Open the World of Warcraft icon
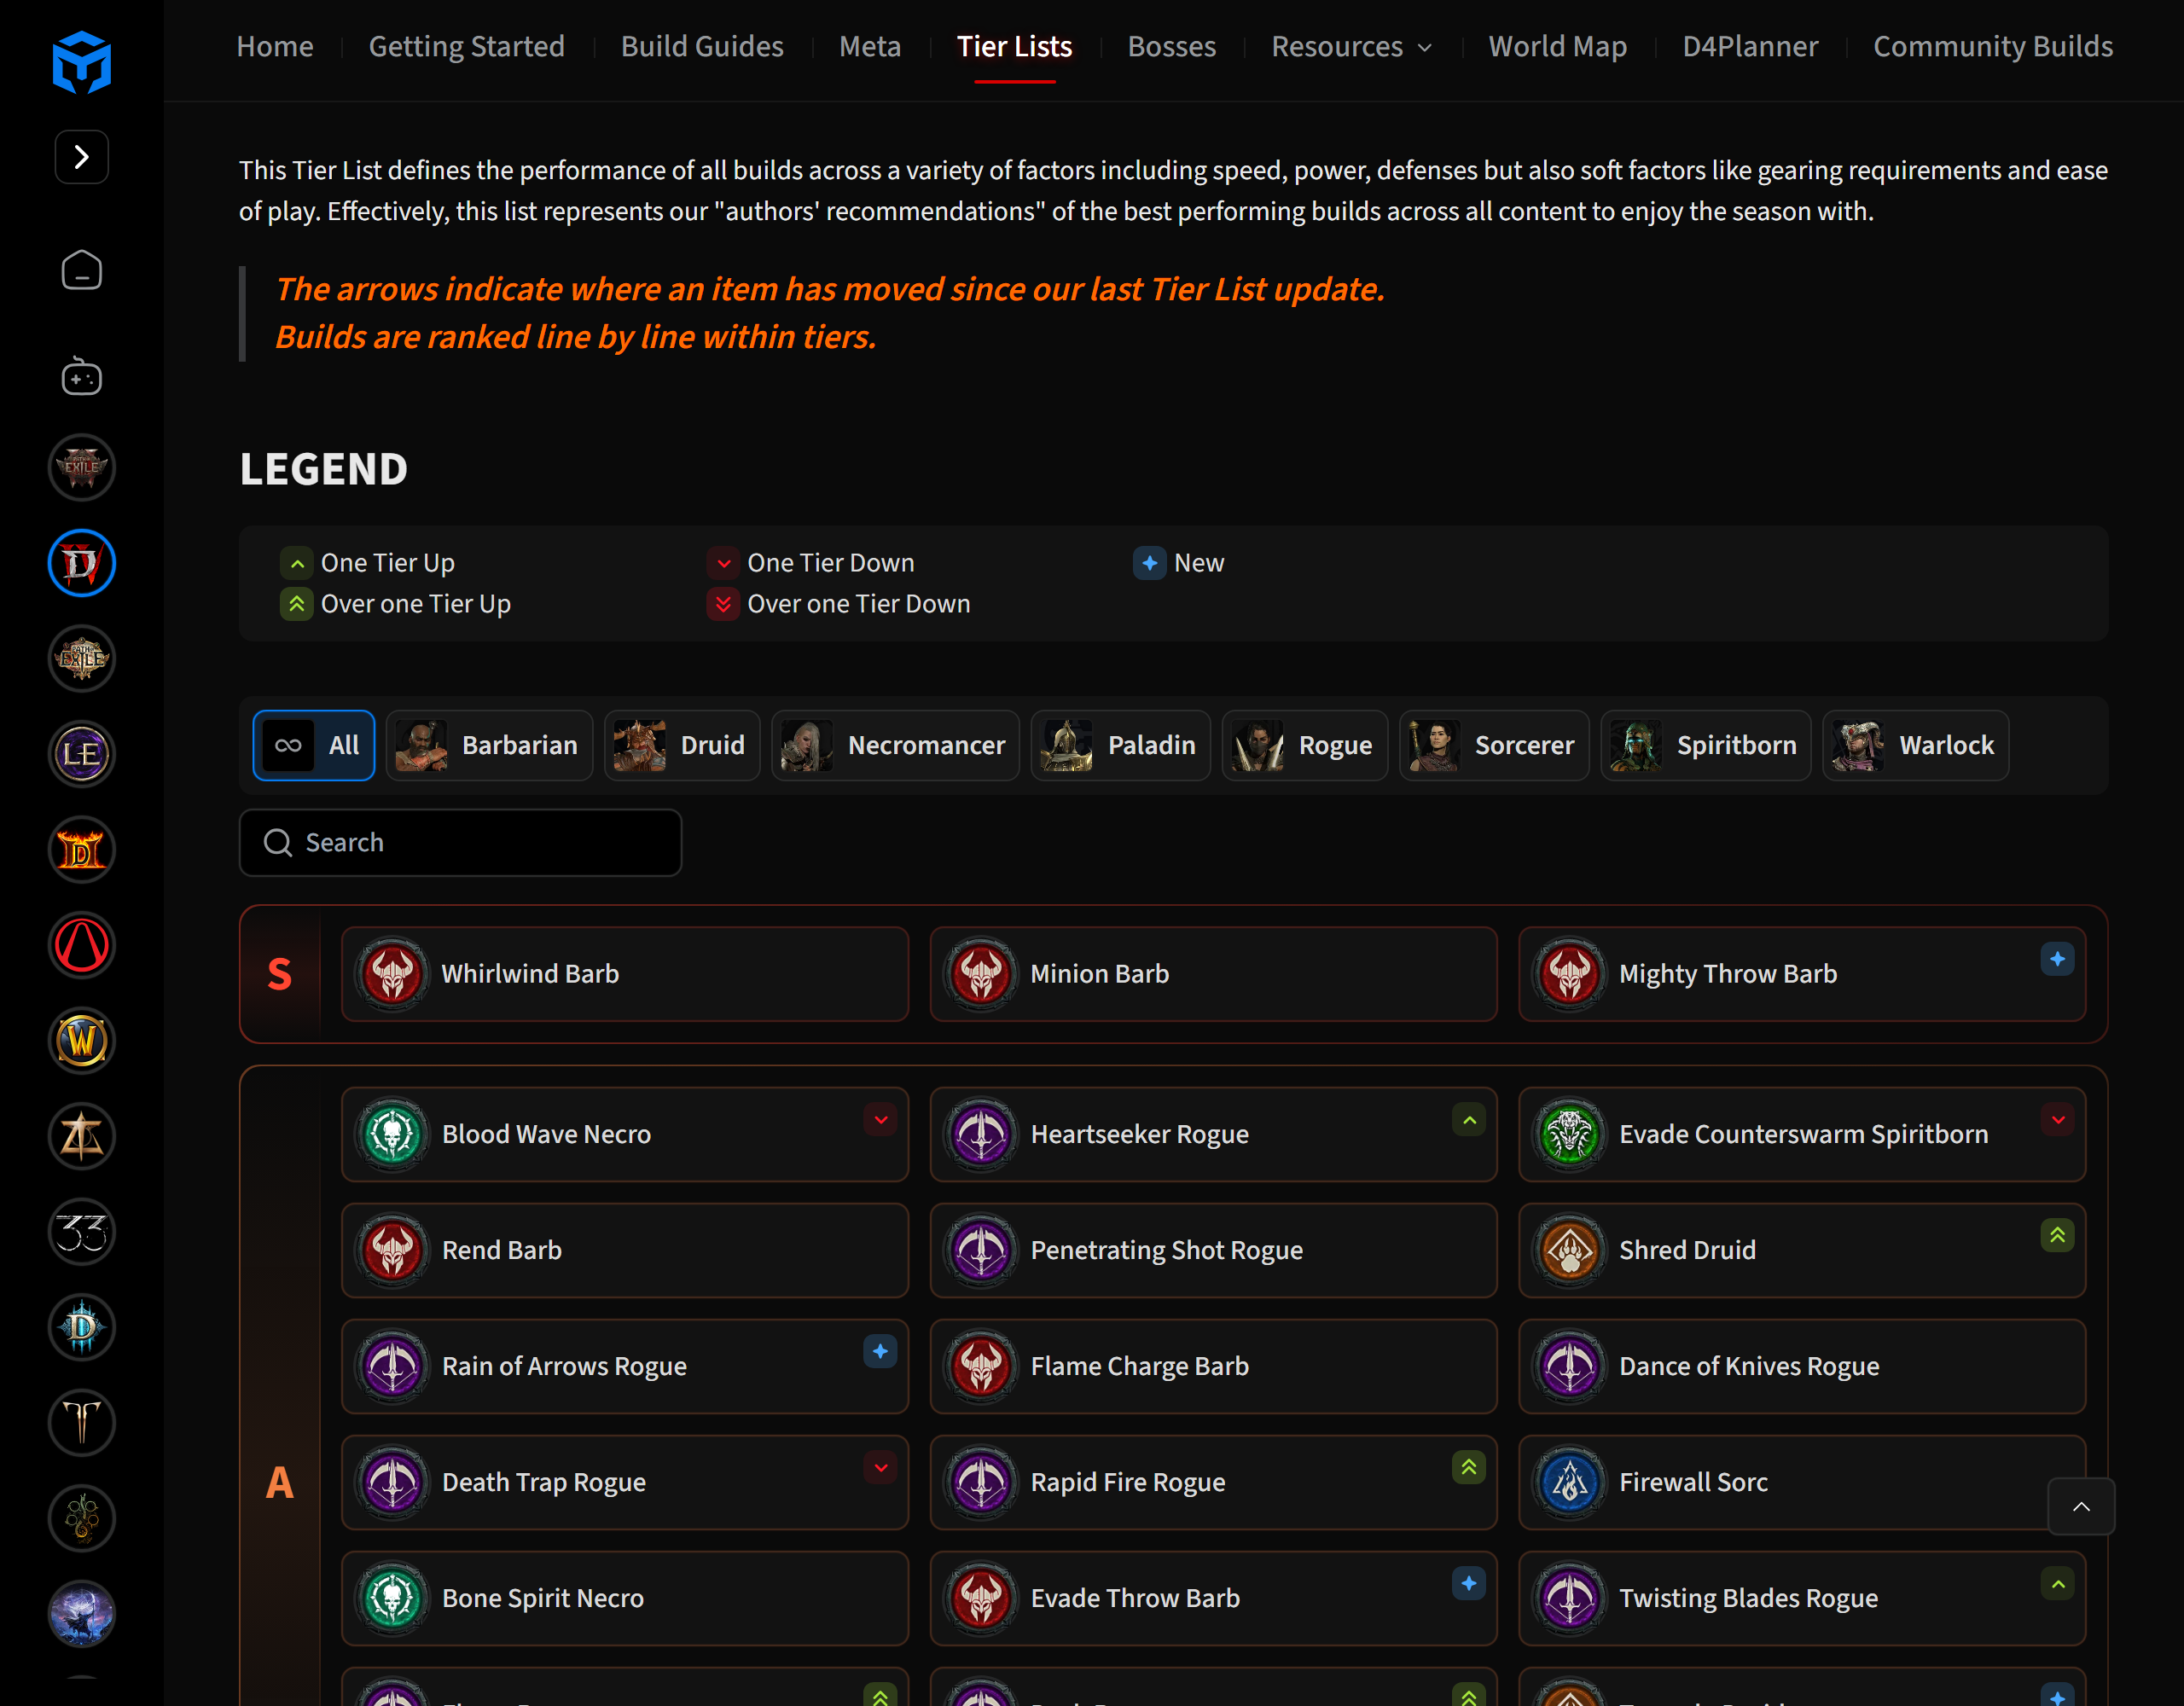 coord(82,1041)
